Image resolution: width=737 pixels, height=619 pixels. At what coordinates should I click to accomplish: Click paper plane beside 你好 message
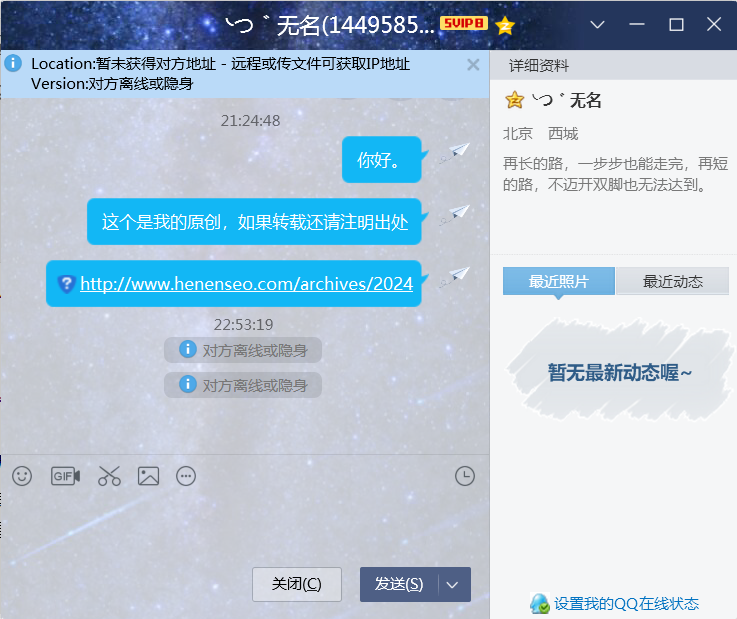455,152
